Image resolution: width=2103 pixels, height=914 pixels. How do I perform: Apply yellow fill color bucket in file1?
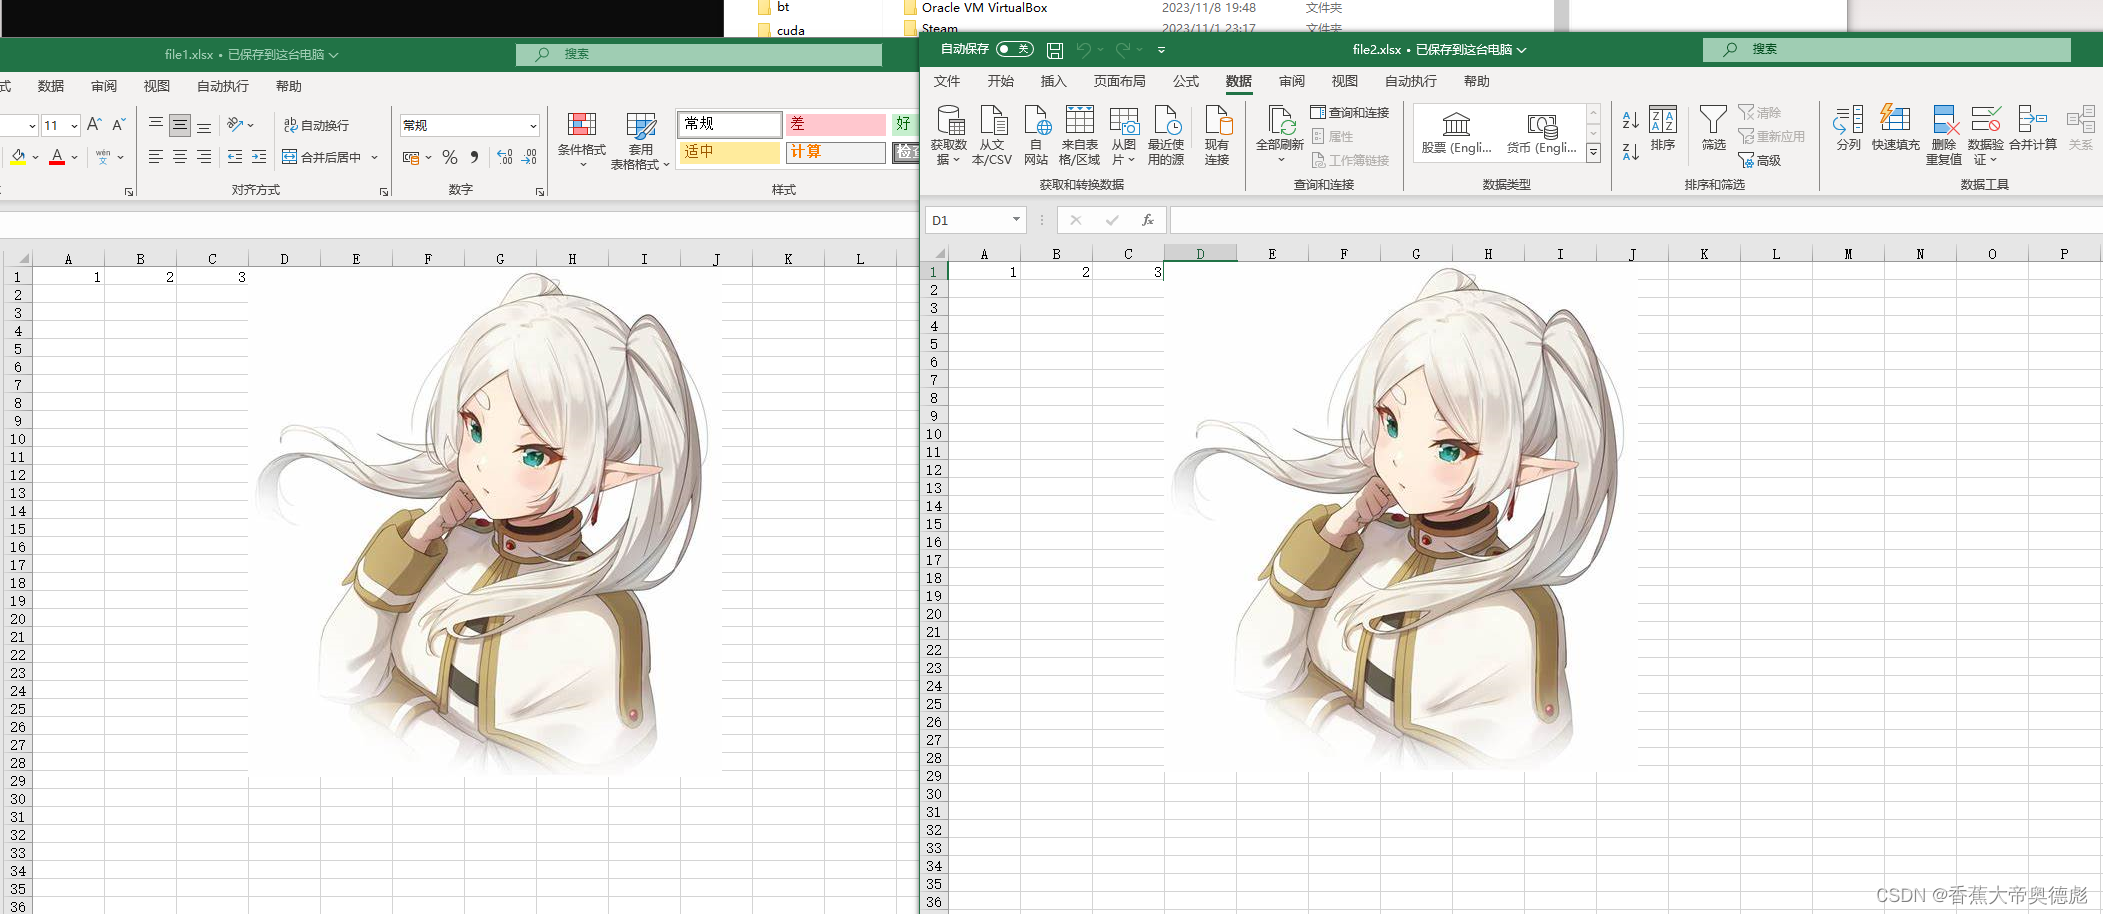[18, 157]
